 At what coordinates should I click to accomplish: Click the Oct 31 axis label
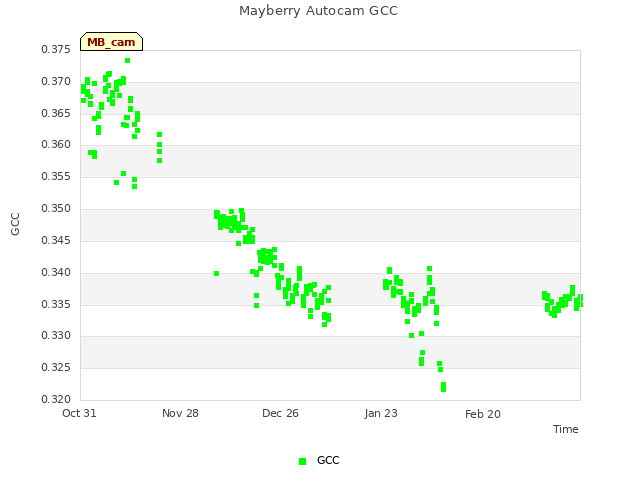click(79, 413)
